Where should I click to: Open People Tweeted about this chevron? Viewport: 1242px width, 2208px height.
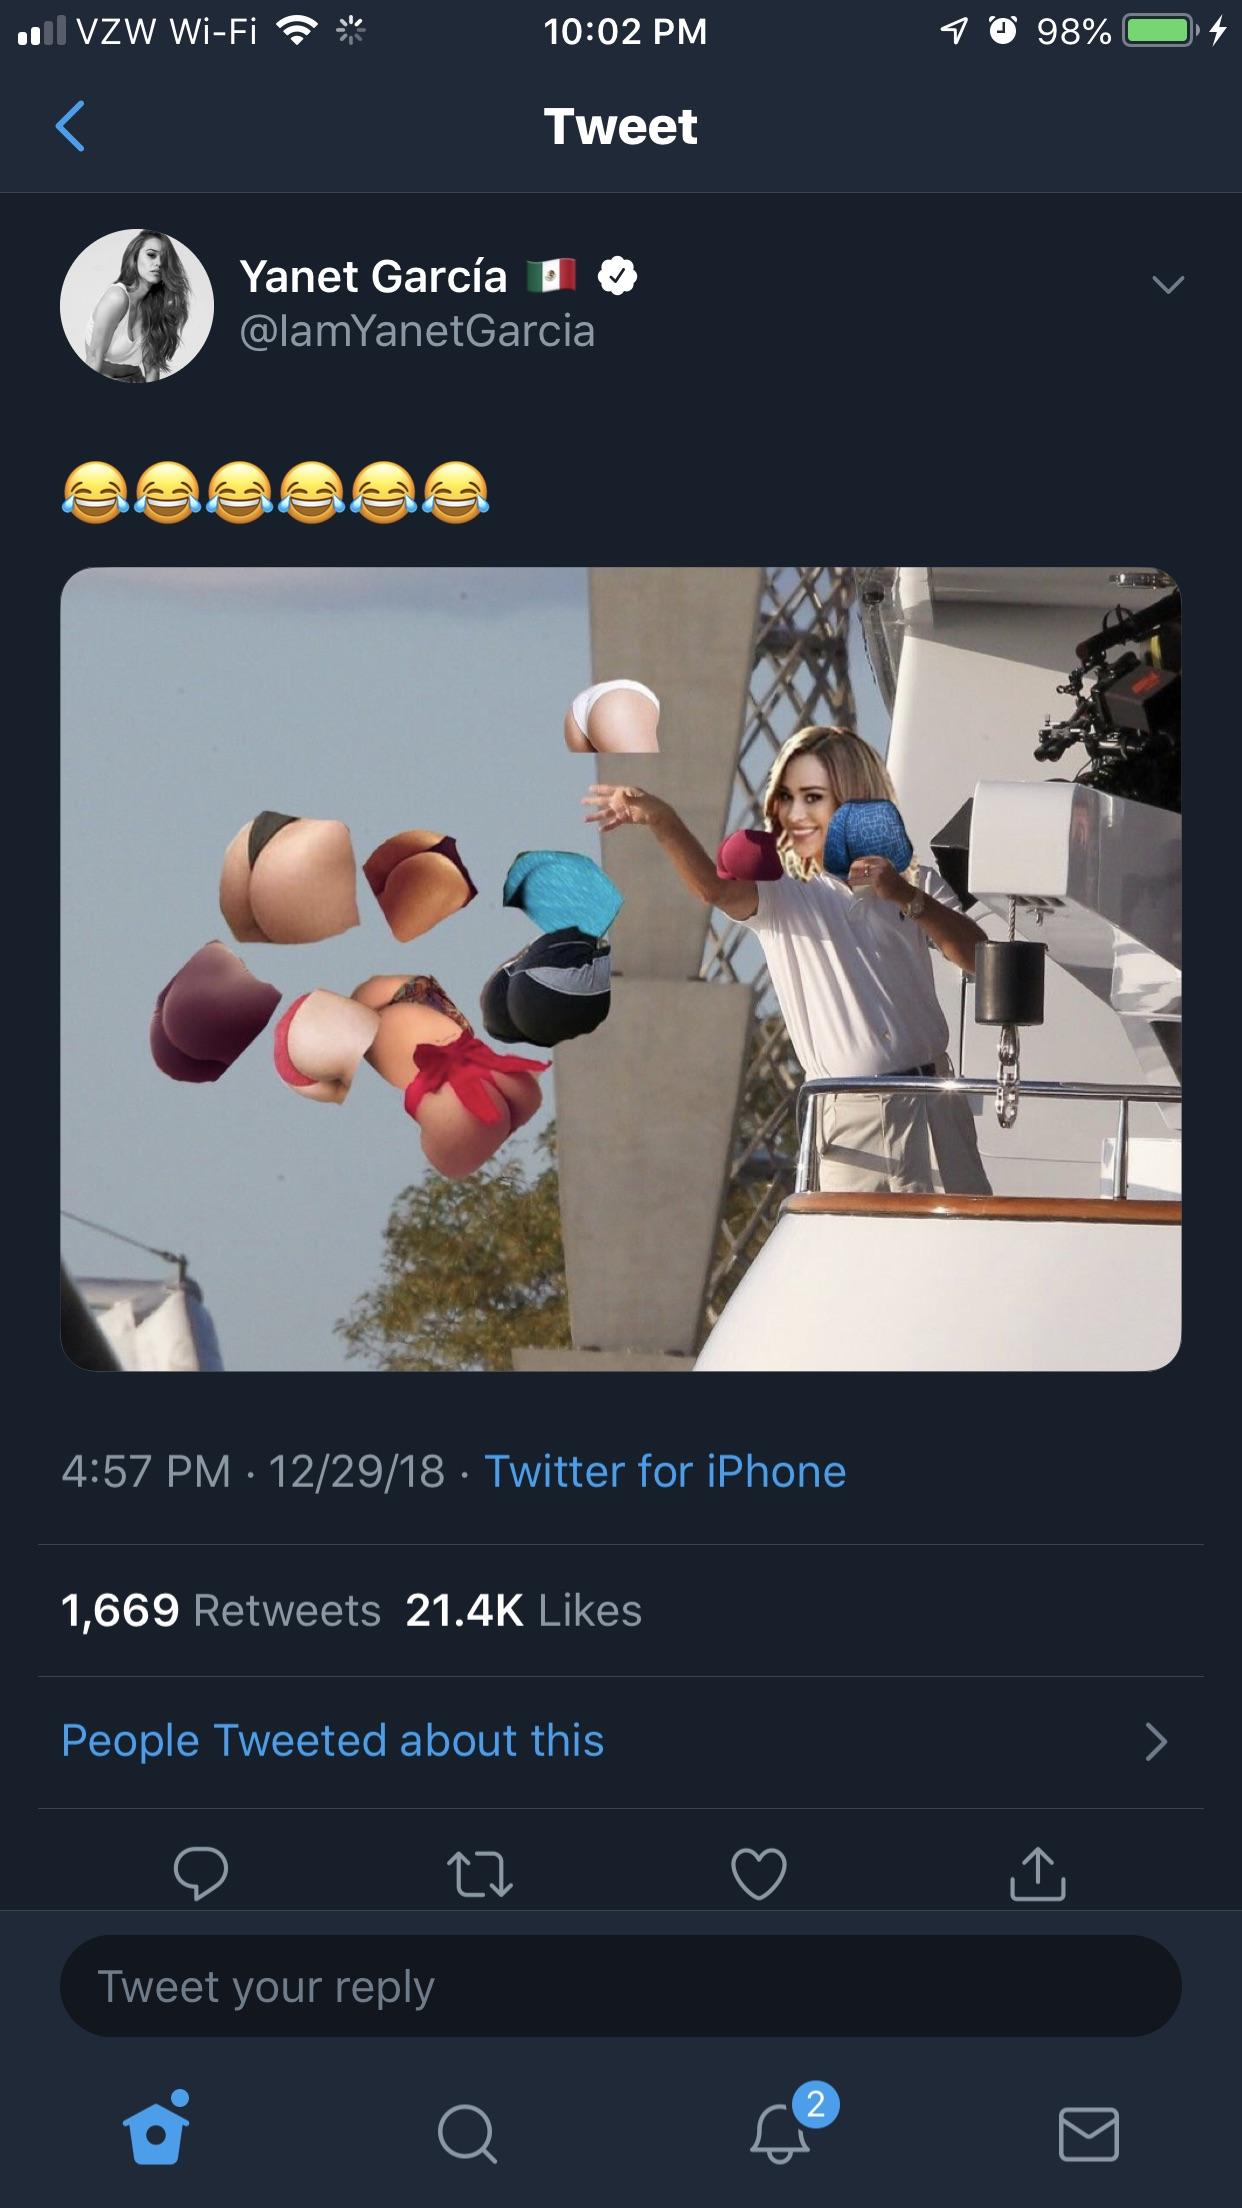coord(1156,1741)
